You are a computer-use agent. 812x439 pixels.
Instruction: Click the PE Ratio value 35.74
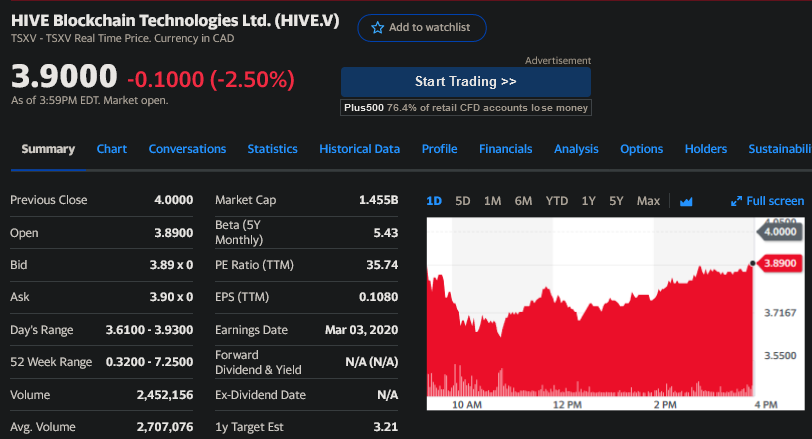(x=382, y=265)
